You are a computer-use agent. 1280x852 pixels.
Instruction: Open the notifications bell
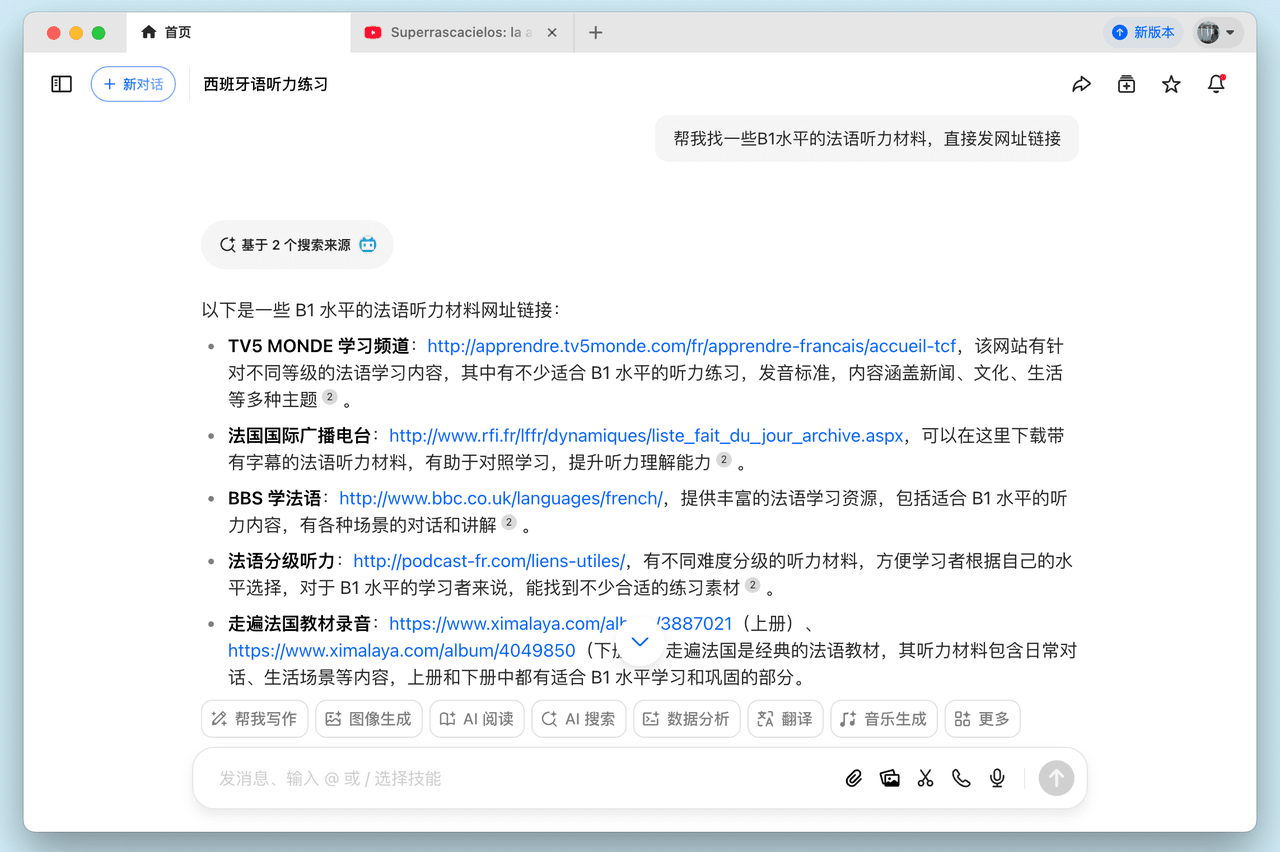1216,85
